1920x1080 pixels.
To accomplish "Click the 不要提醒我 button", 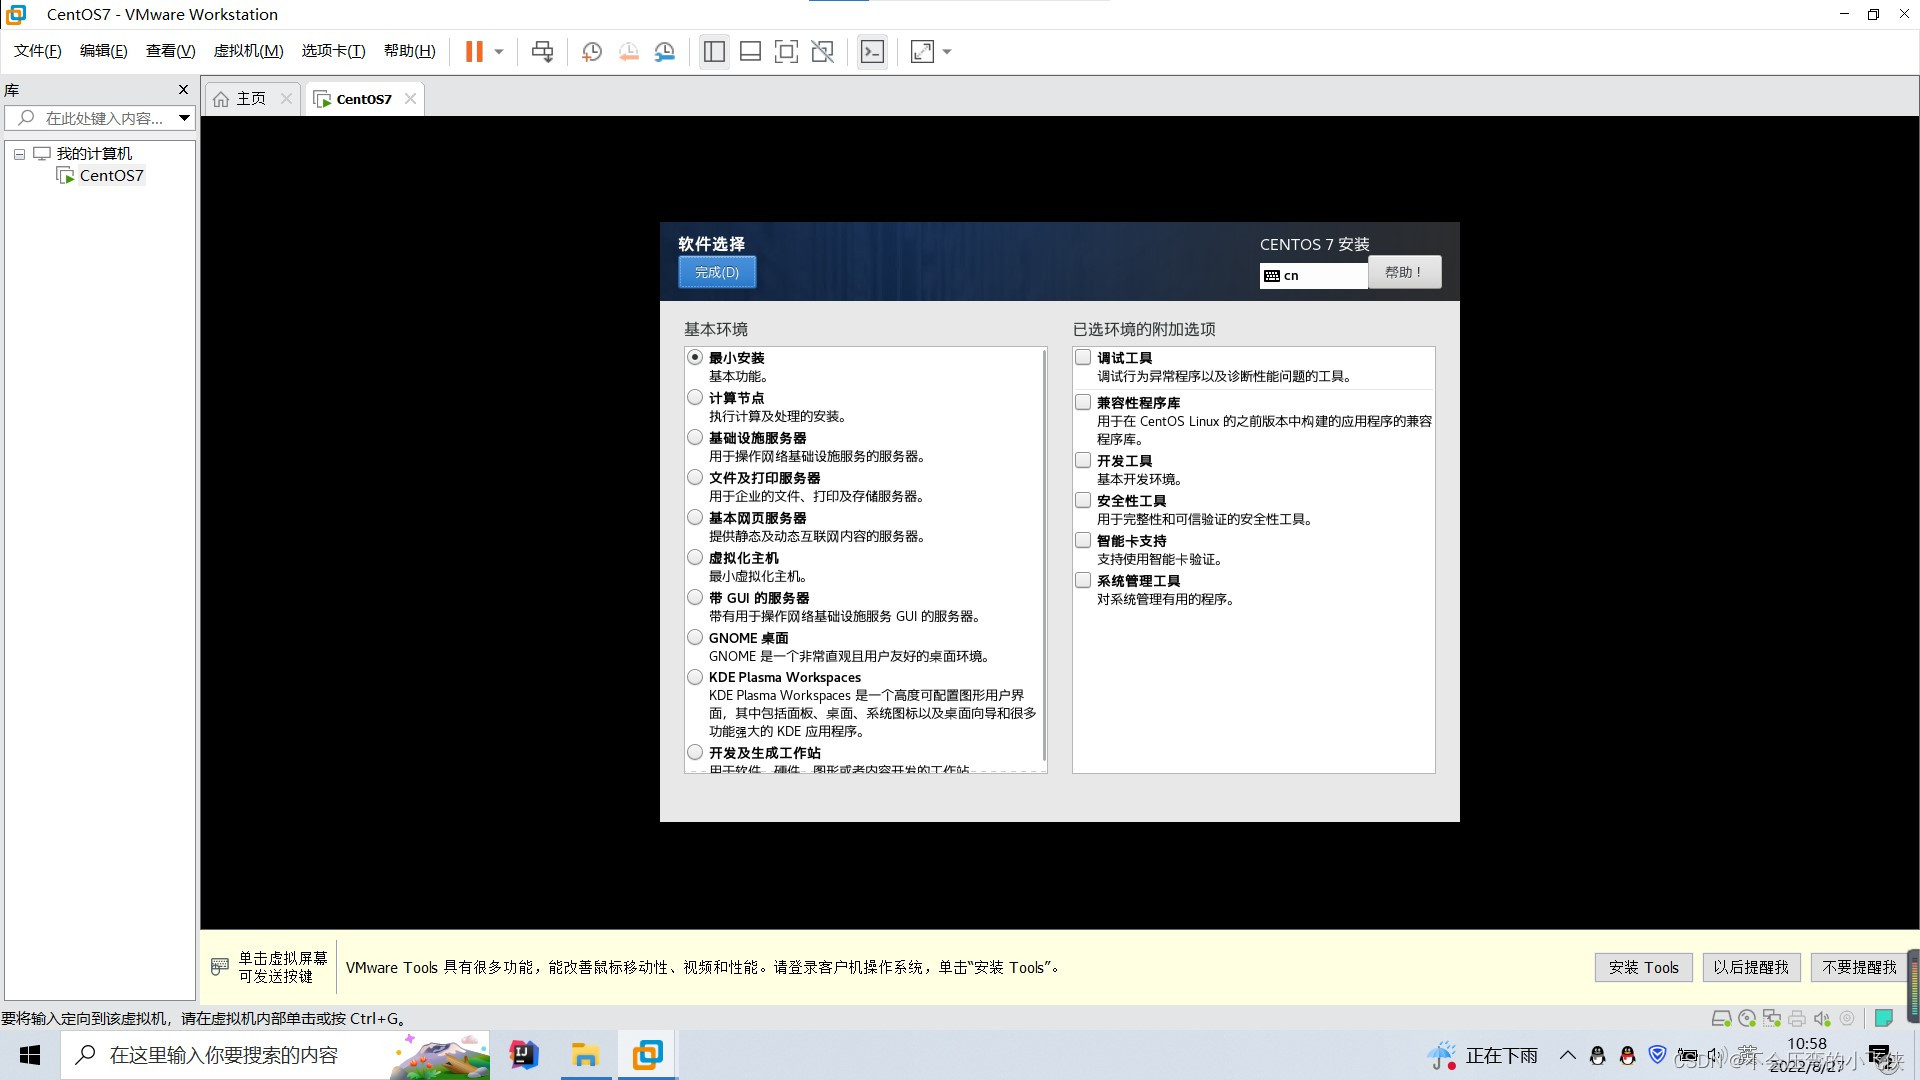I will (1859, 967).
